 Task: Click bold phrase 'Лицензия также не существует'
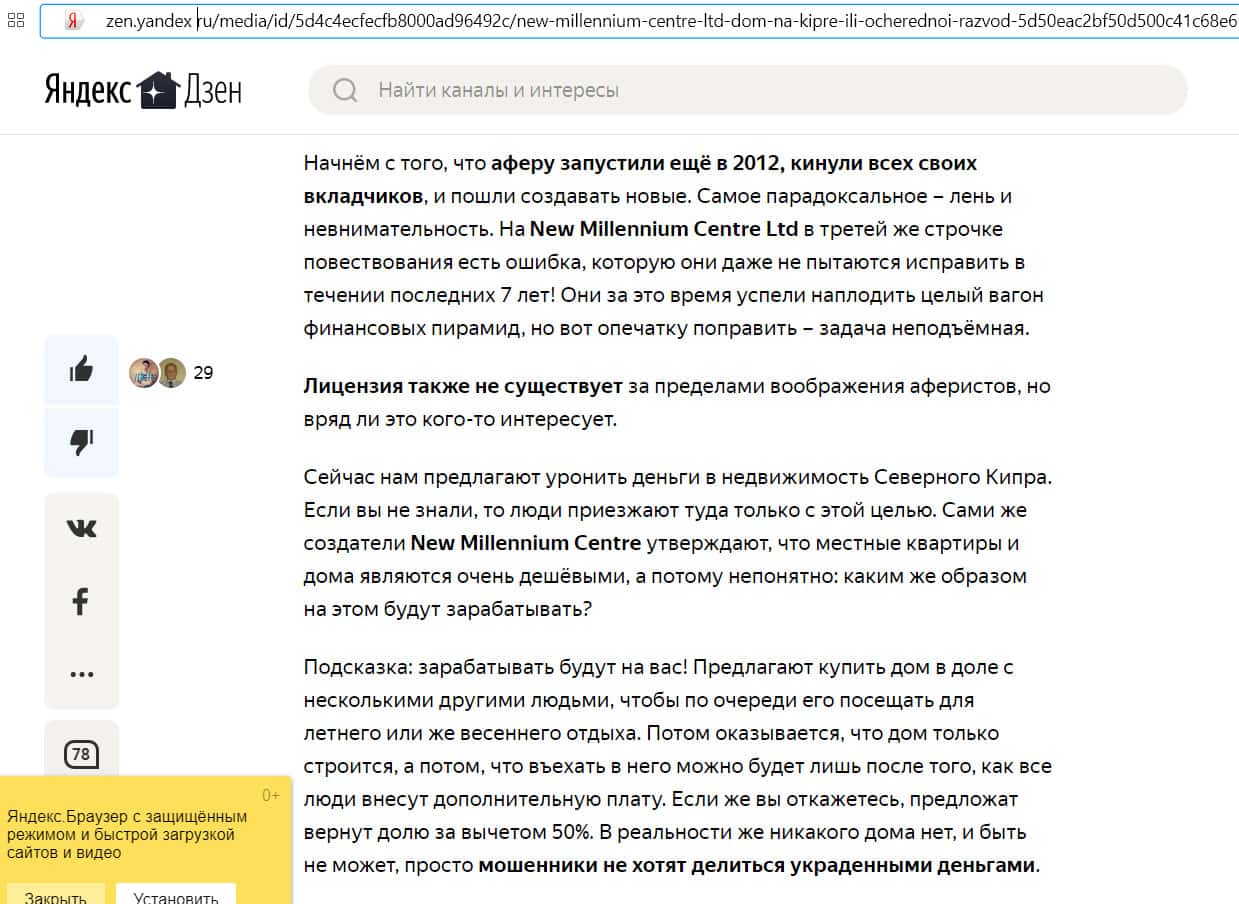click(463, 386)
